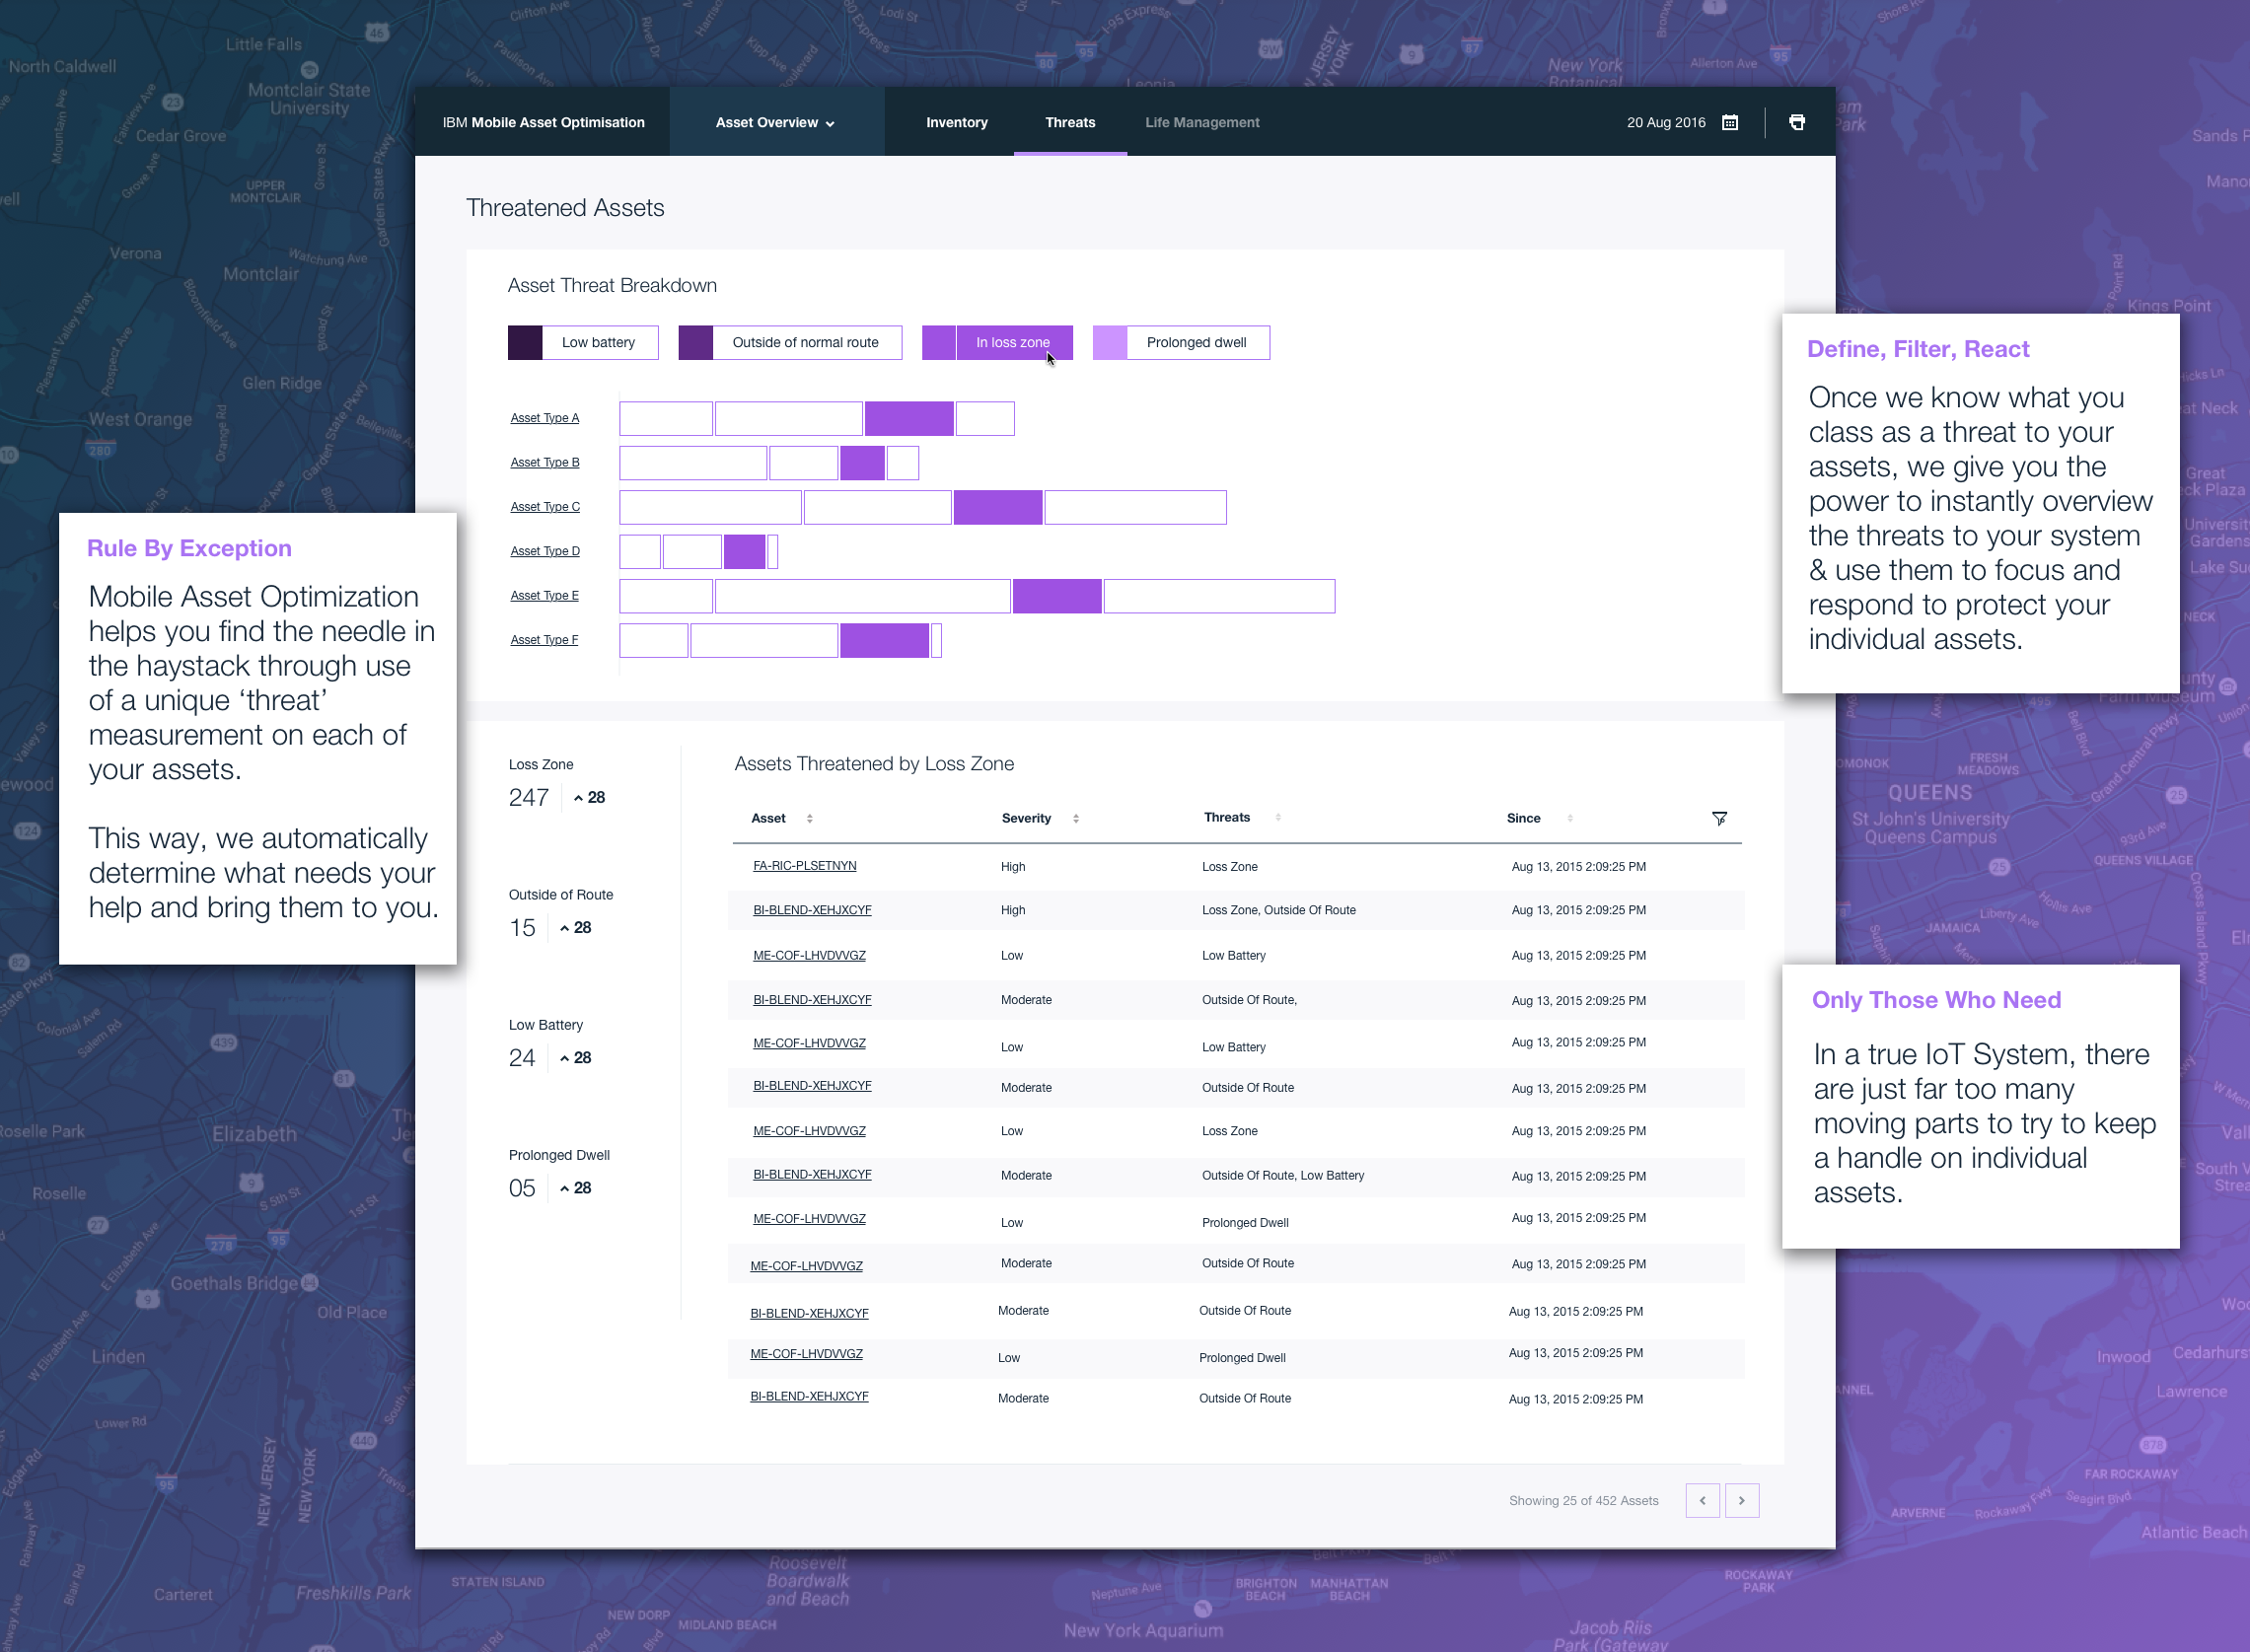Open the calendar date picker

1729,122
